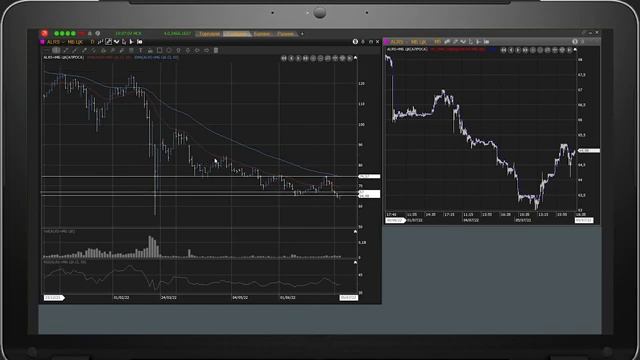Viewport: 640px width, 360px height.
Task: Open the ALRS ticker selector in left chart
Action: pos(54,42)
